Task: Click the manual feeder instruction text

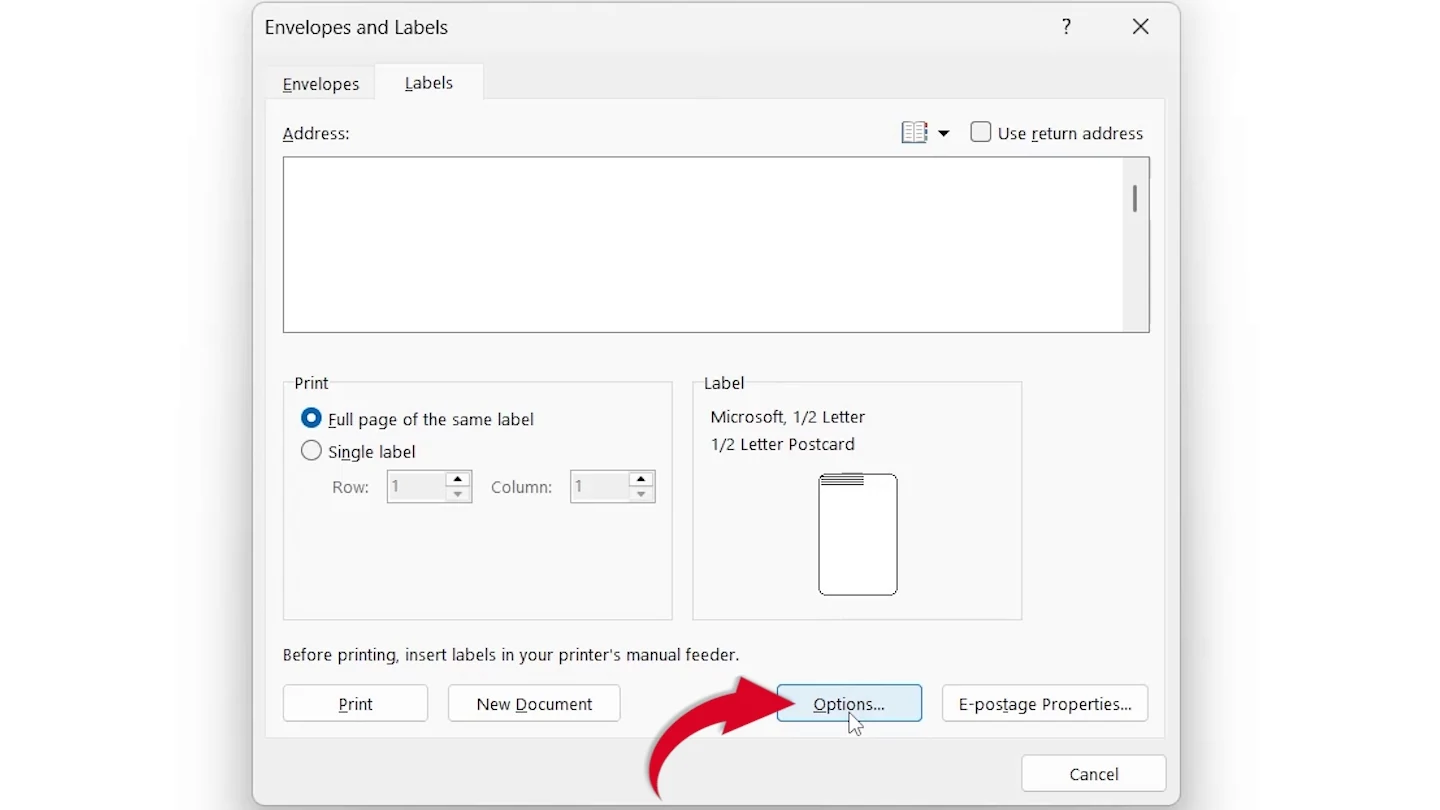Action: 511,655
